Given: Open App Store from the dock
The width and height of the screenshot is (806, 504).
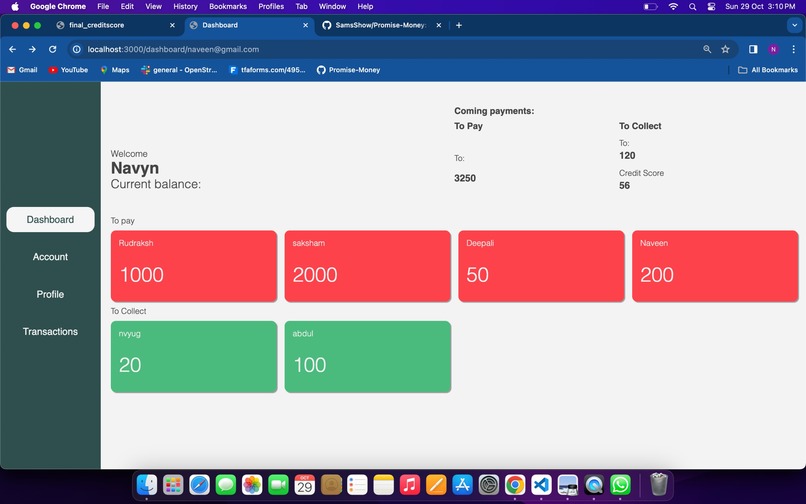Looking at the screenshot, I should tap(462, 484).
